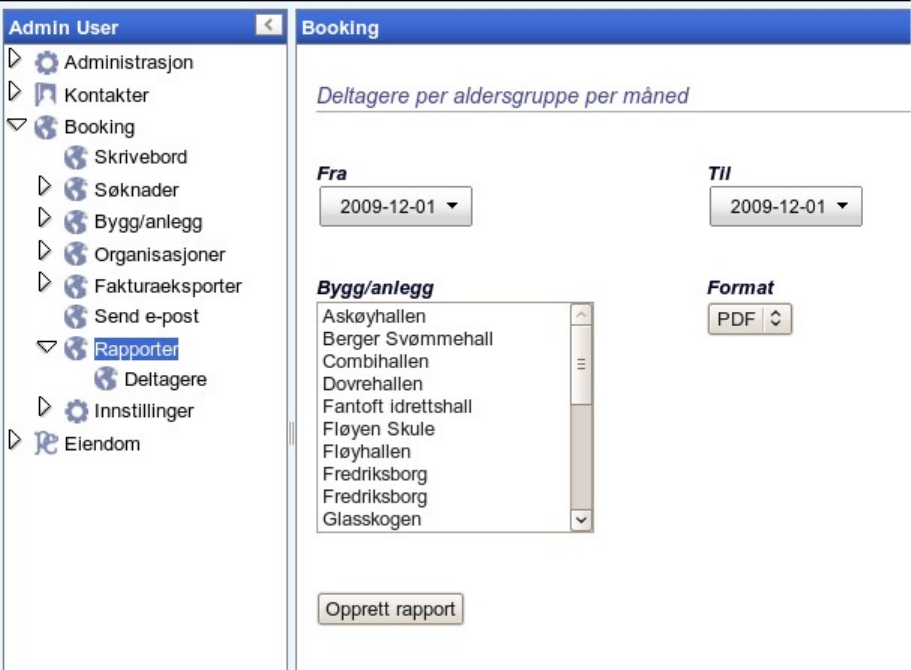Open the Fra date dropdown
The height and width of the screenshot is (670, 911).
pyautogui.click(x=395, y=207)
